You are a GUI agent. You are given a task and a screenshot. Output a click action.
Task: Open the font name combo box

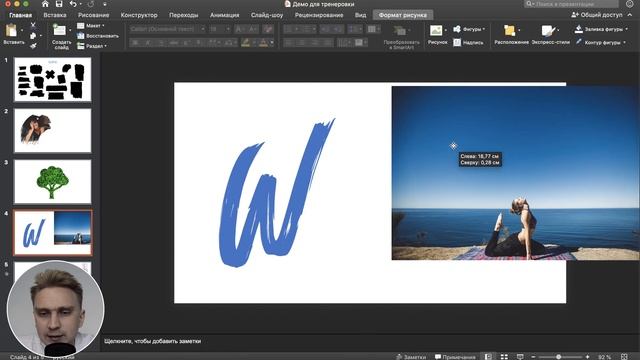[167, 29]
